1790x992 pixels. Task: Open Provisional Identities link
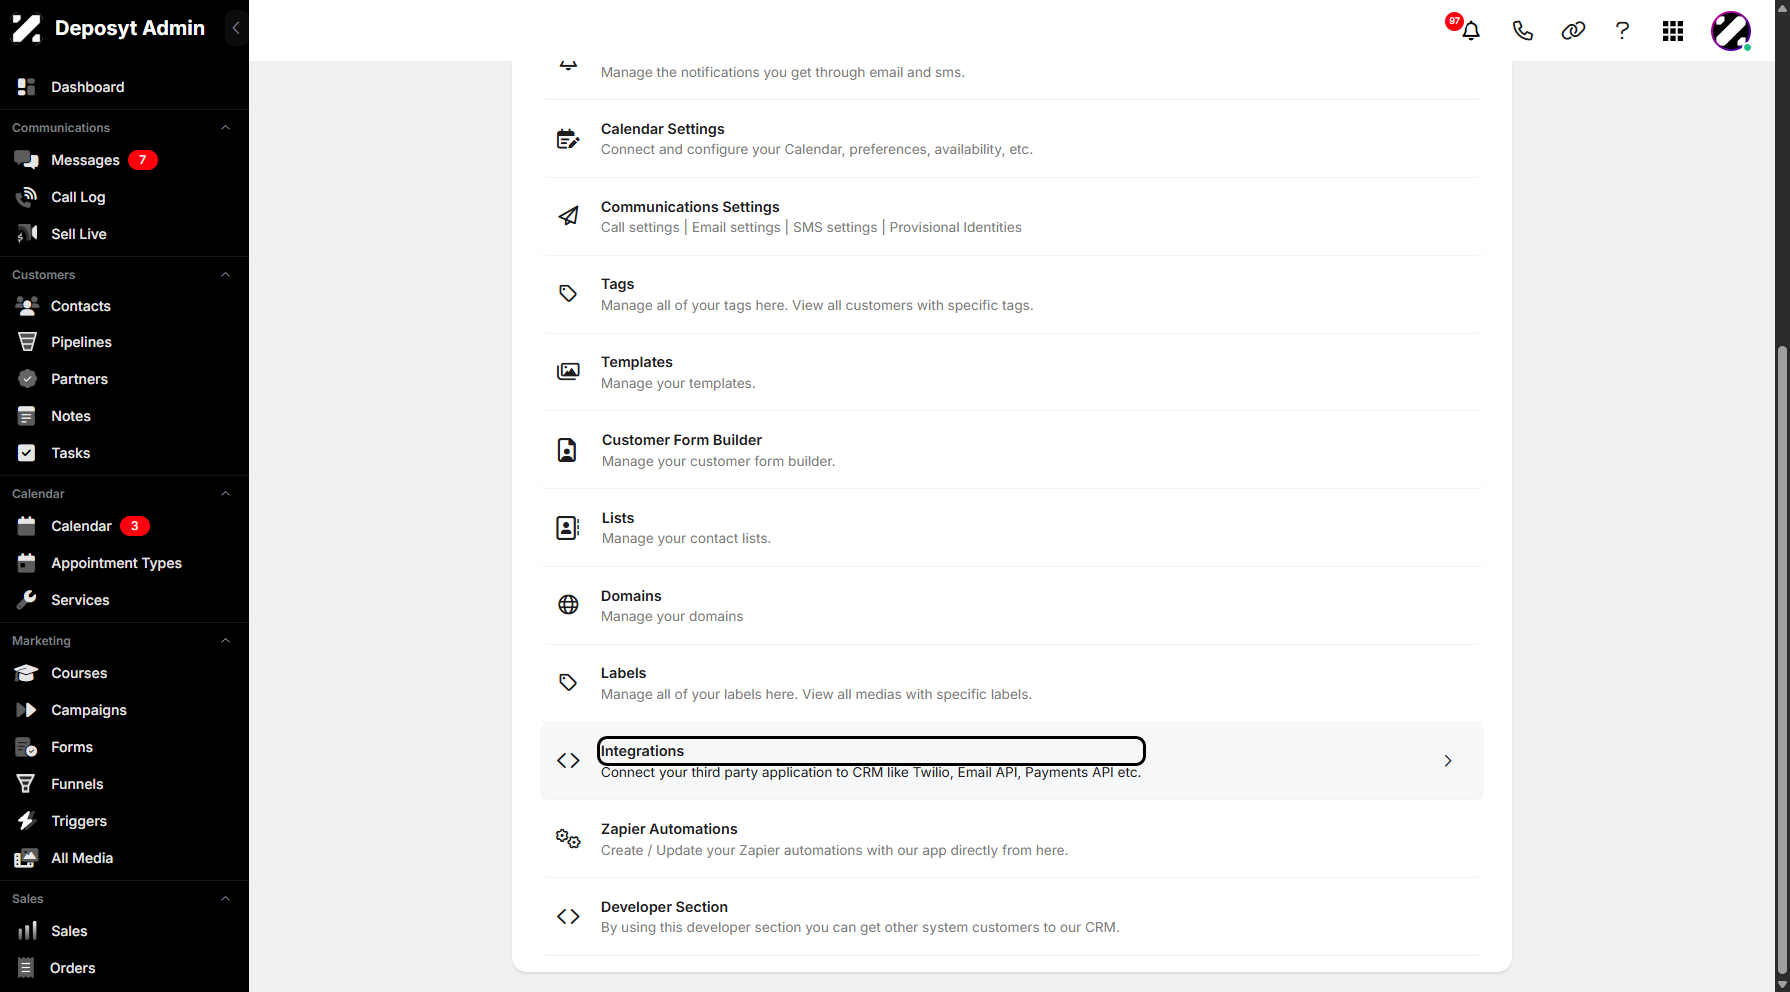955,228
